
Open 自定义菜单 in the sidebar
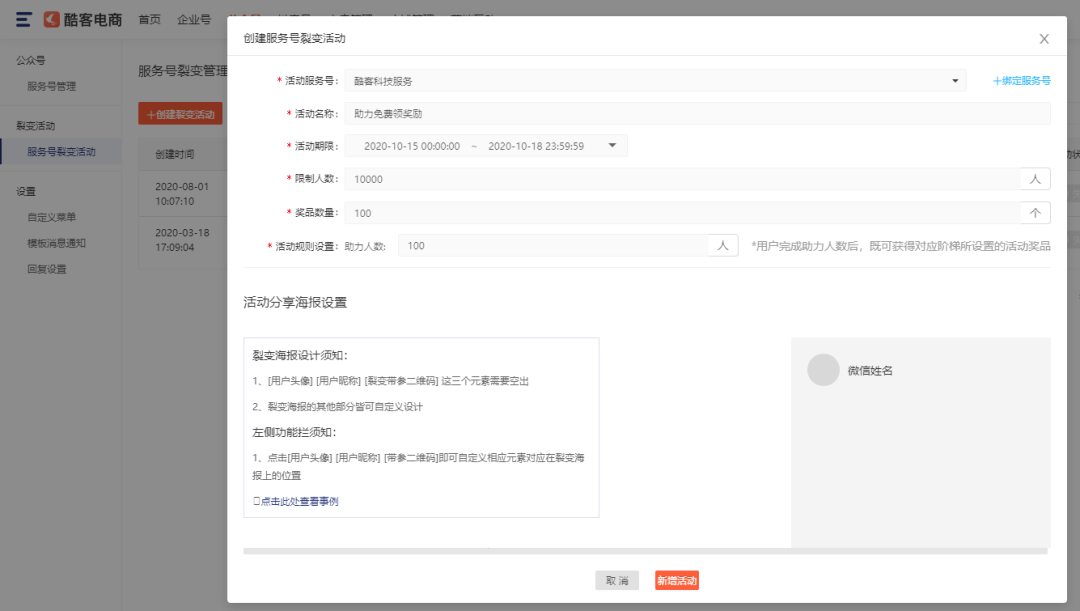coord(52,217)
